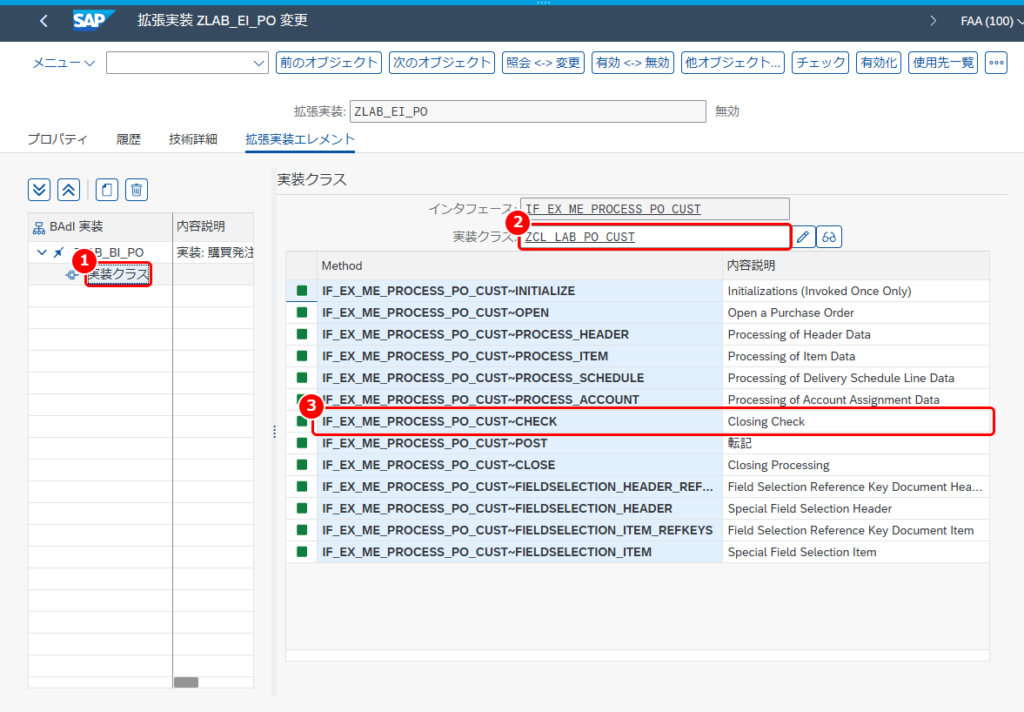Click the green status square for the POST method
The image size is (1024, 712).
pos(302,443)
